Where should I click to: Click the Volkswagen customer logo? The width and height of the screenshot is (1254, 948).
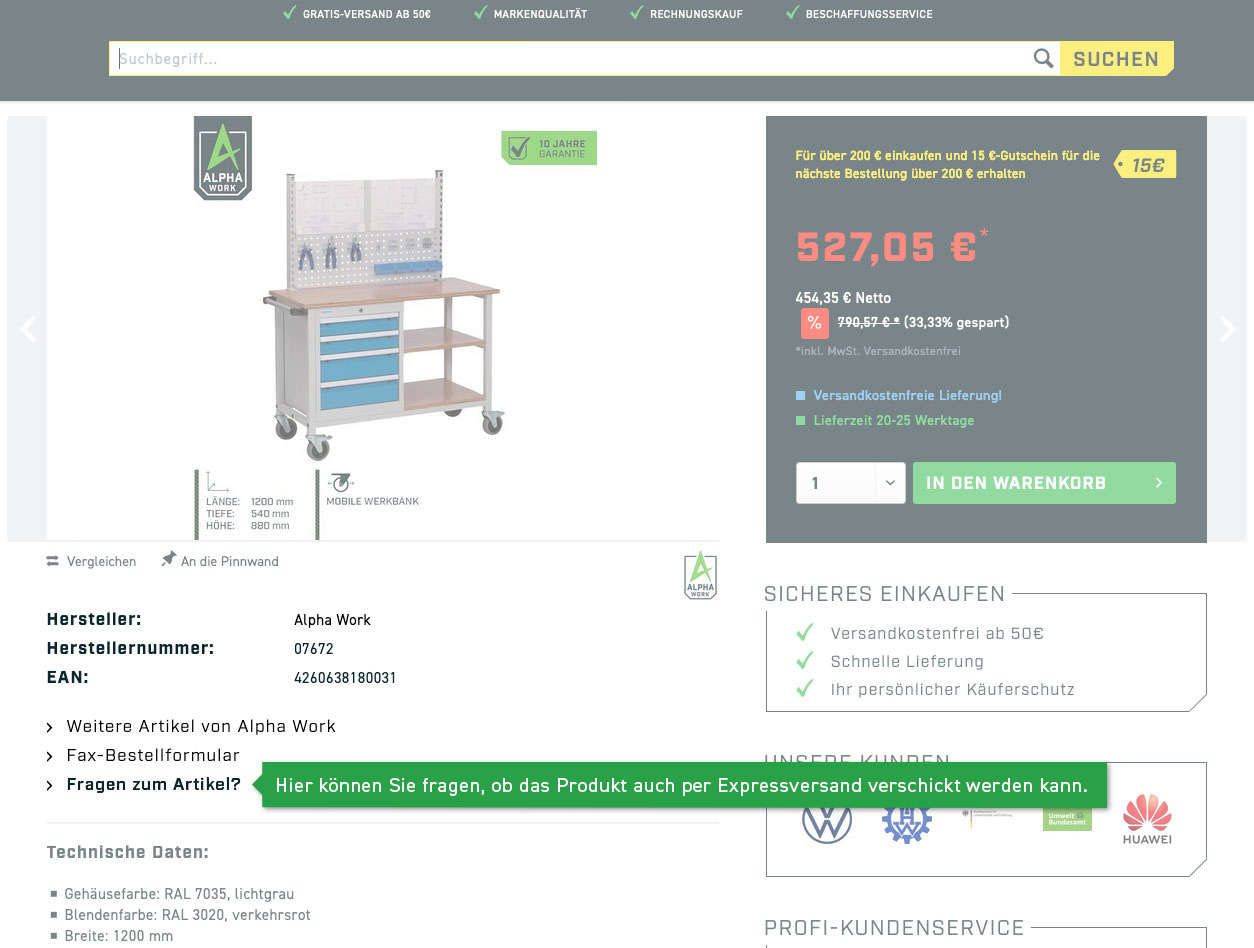827,820
